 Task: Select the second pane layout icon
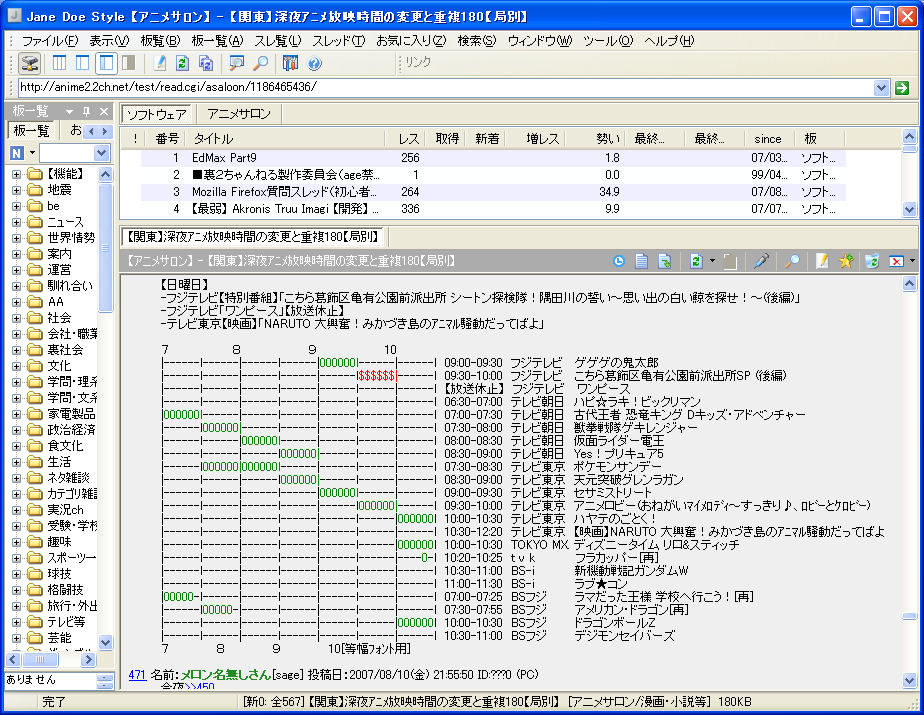click(82, 63)
